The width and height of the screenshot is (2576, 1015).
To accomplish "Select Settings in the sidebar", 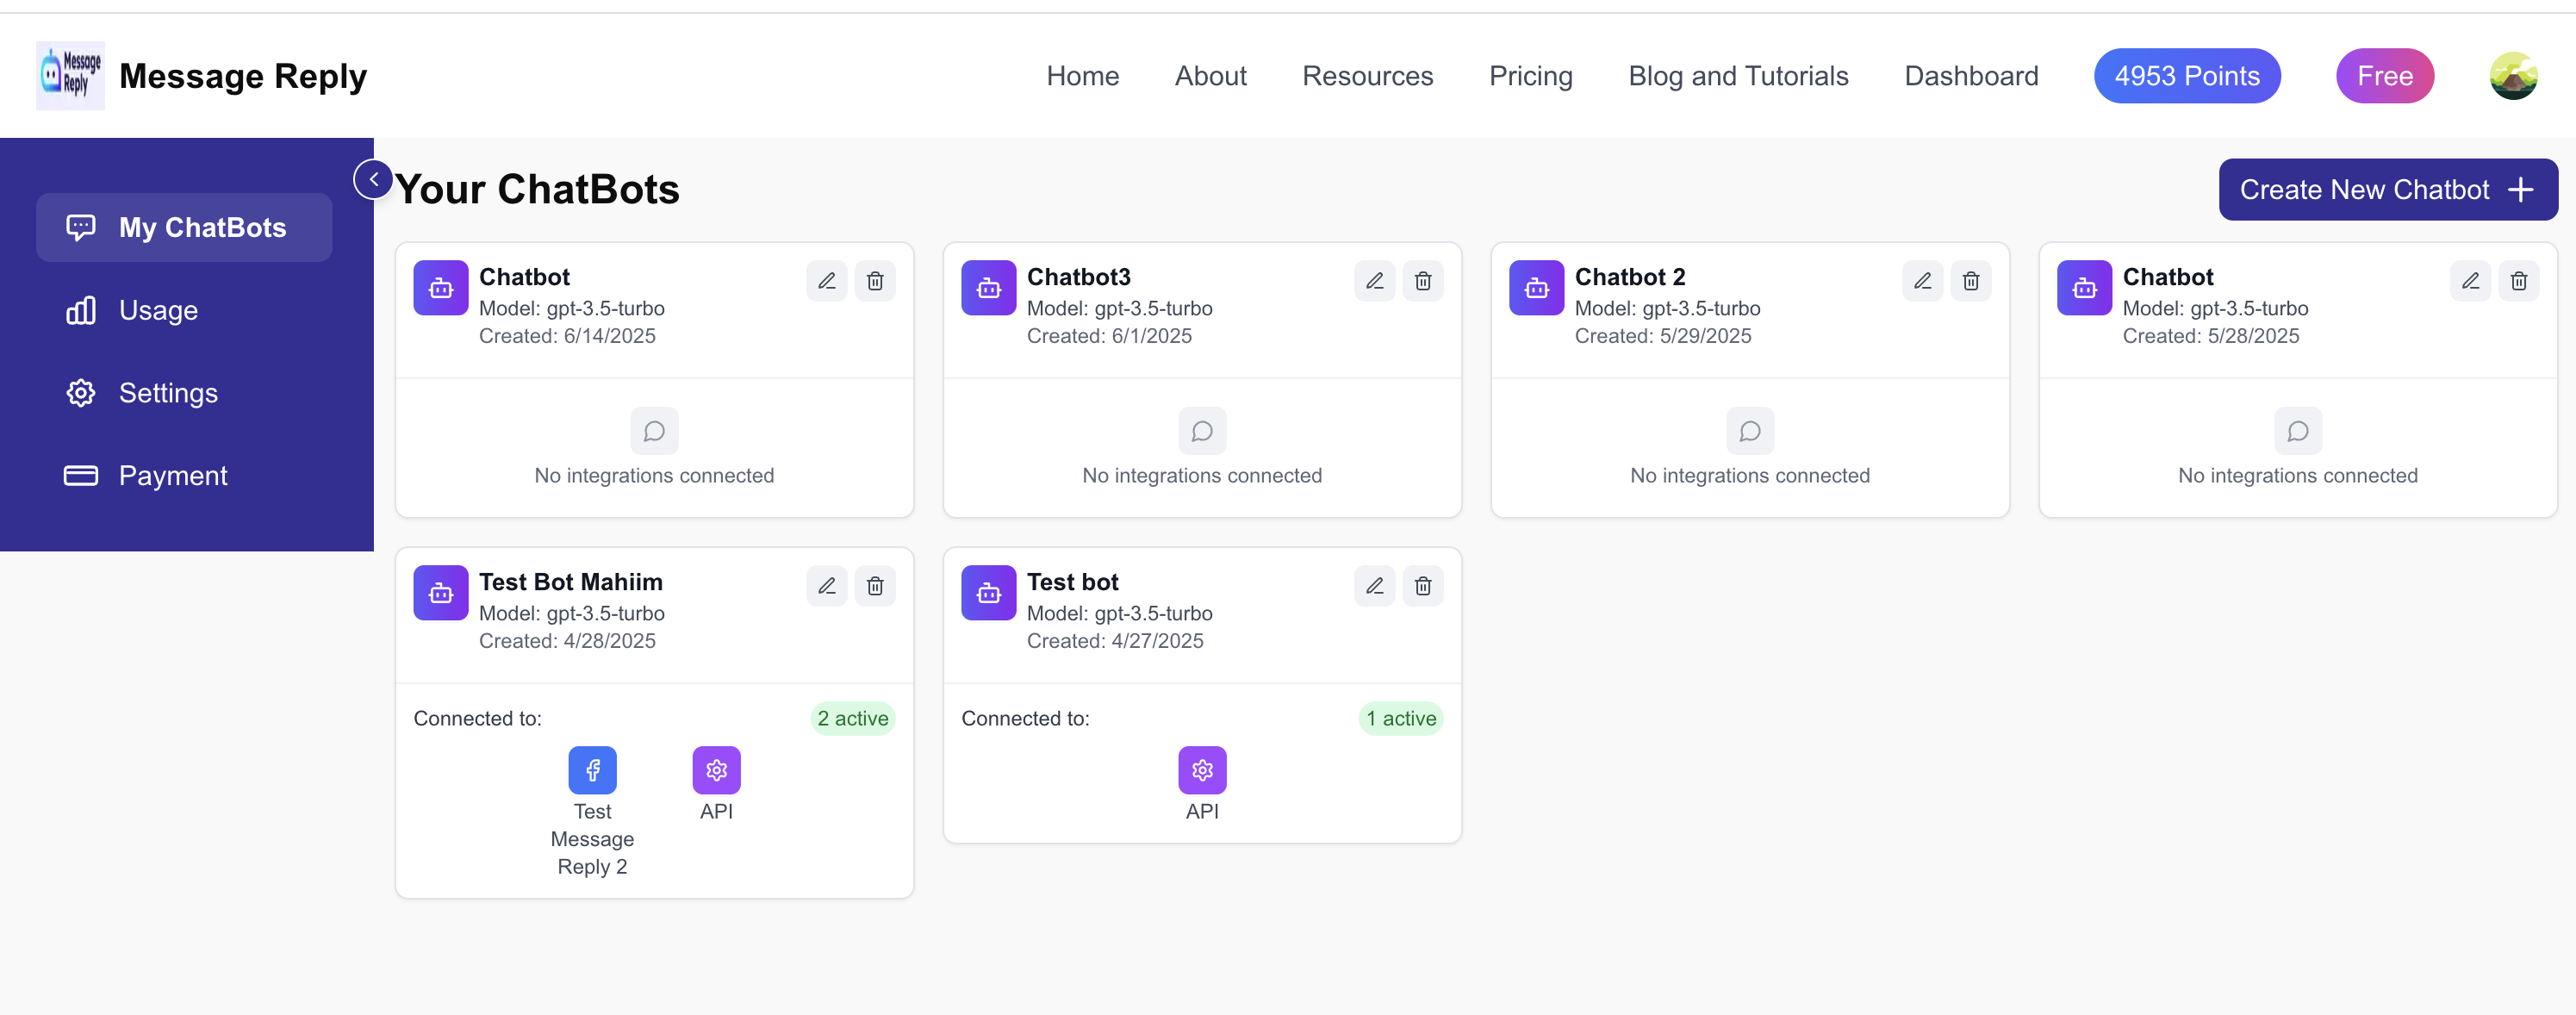I will coord(167,392).
